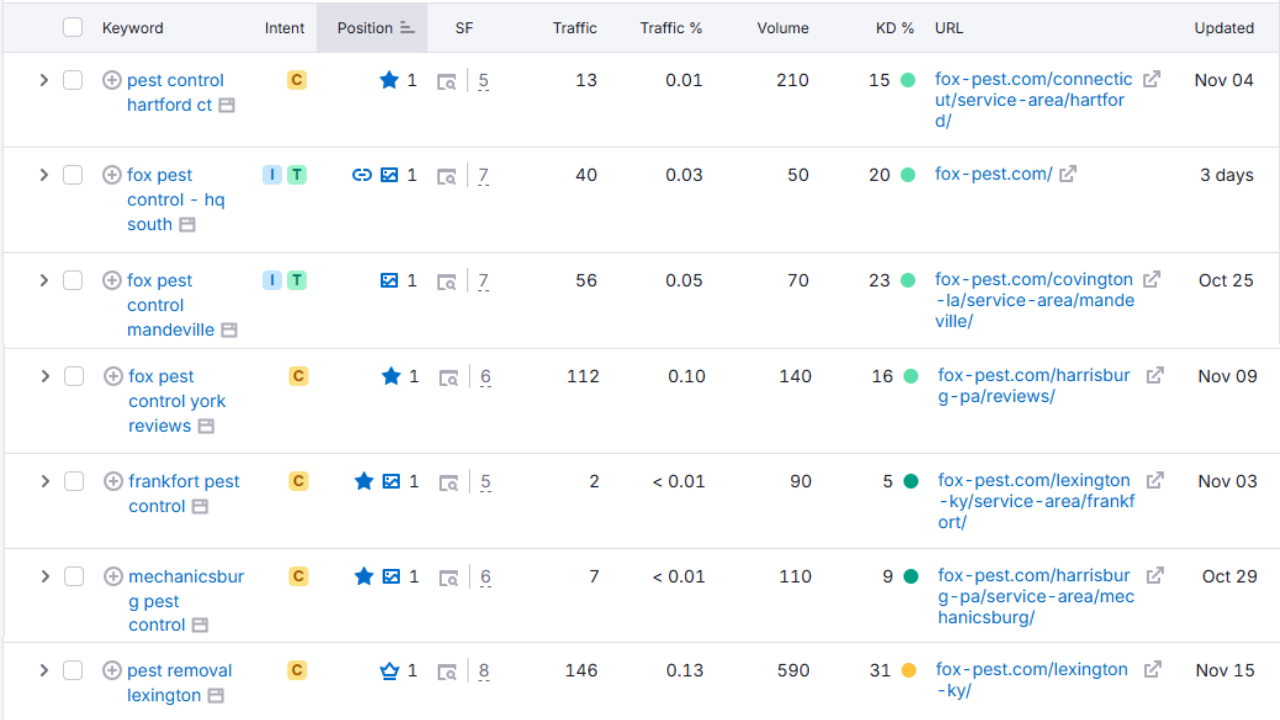Open keyword link 'fox pest control york reviews'
Viewport: 1280px width, 720px height.
click(177, 400)
